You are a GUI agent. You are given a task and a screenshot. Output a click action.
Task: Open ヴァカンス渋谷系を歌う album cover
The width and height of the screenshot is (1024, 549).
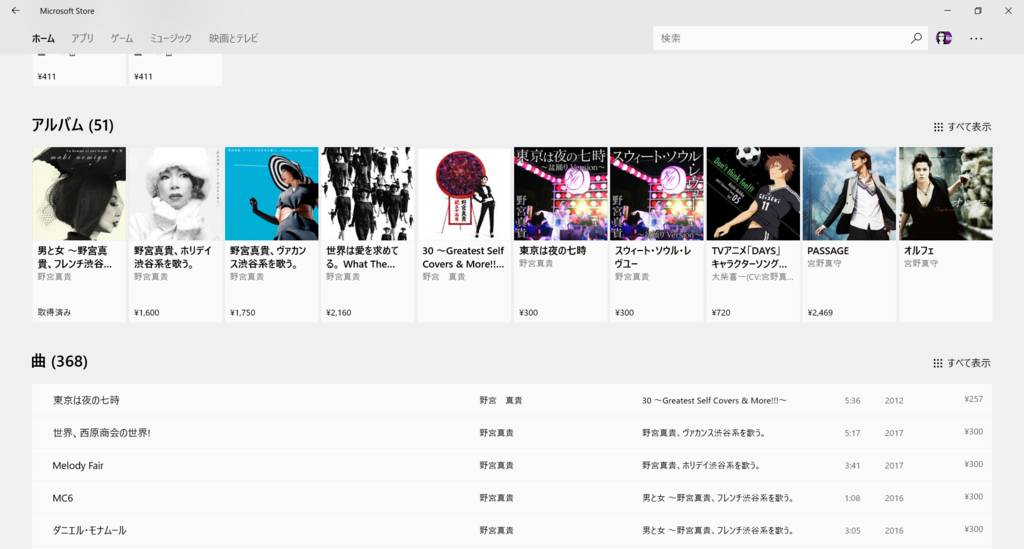[x=272, y=193]
